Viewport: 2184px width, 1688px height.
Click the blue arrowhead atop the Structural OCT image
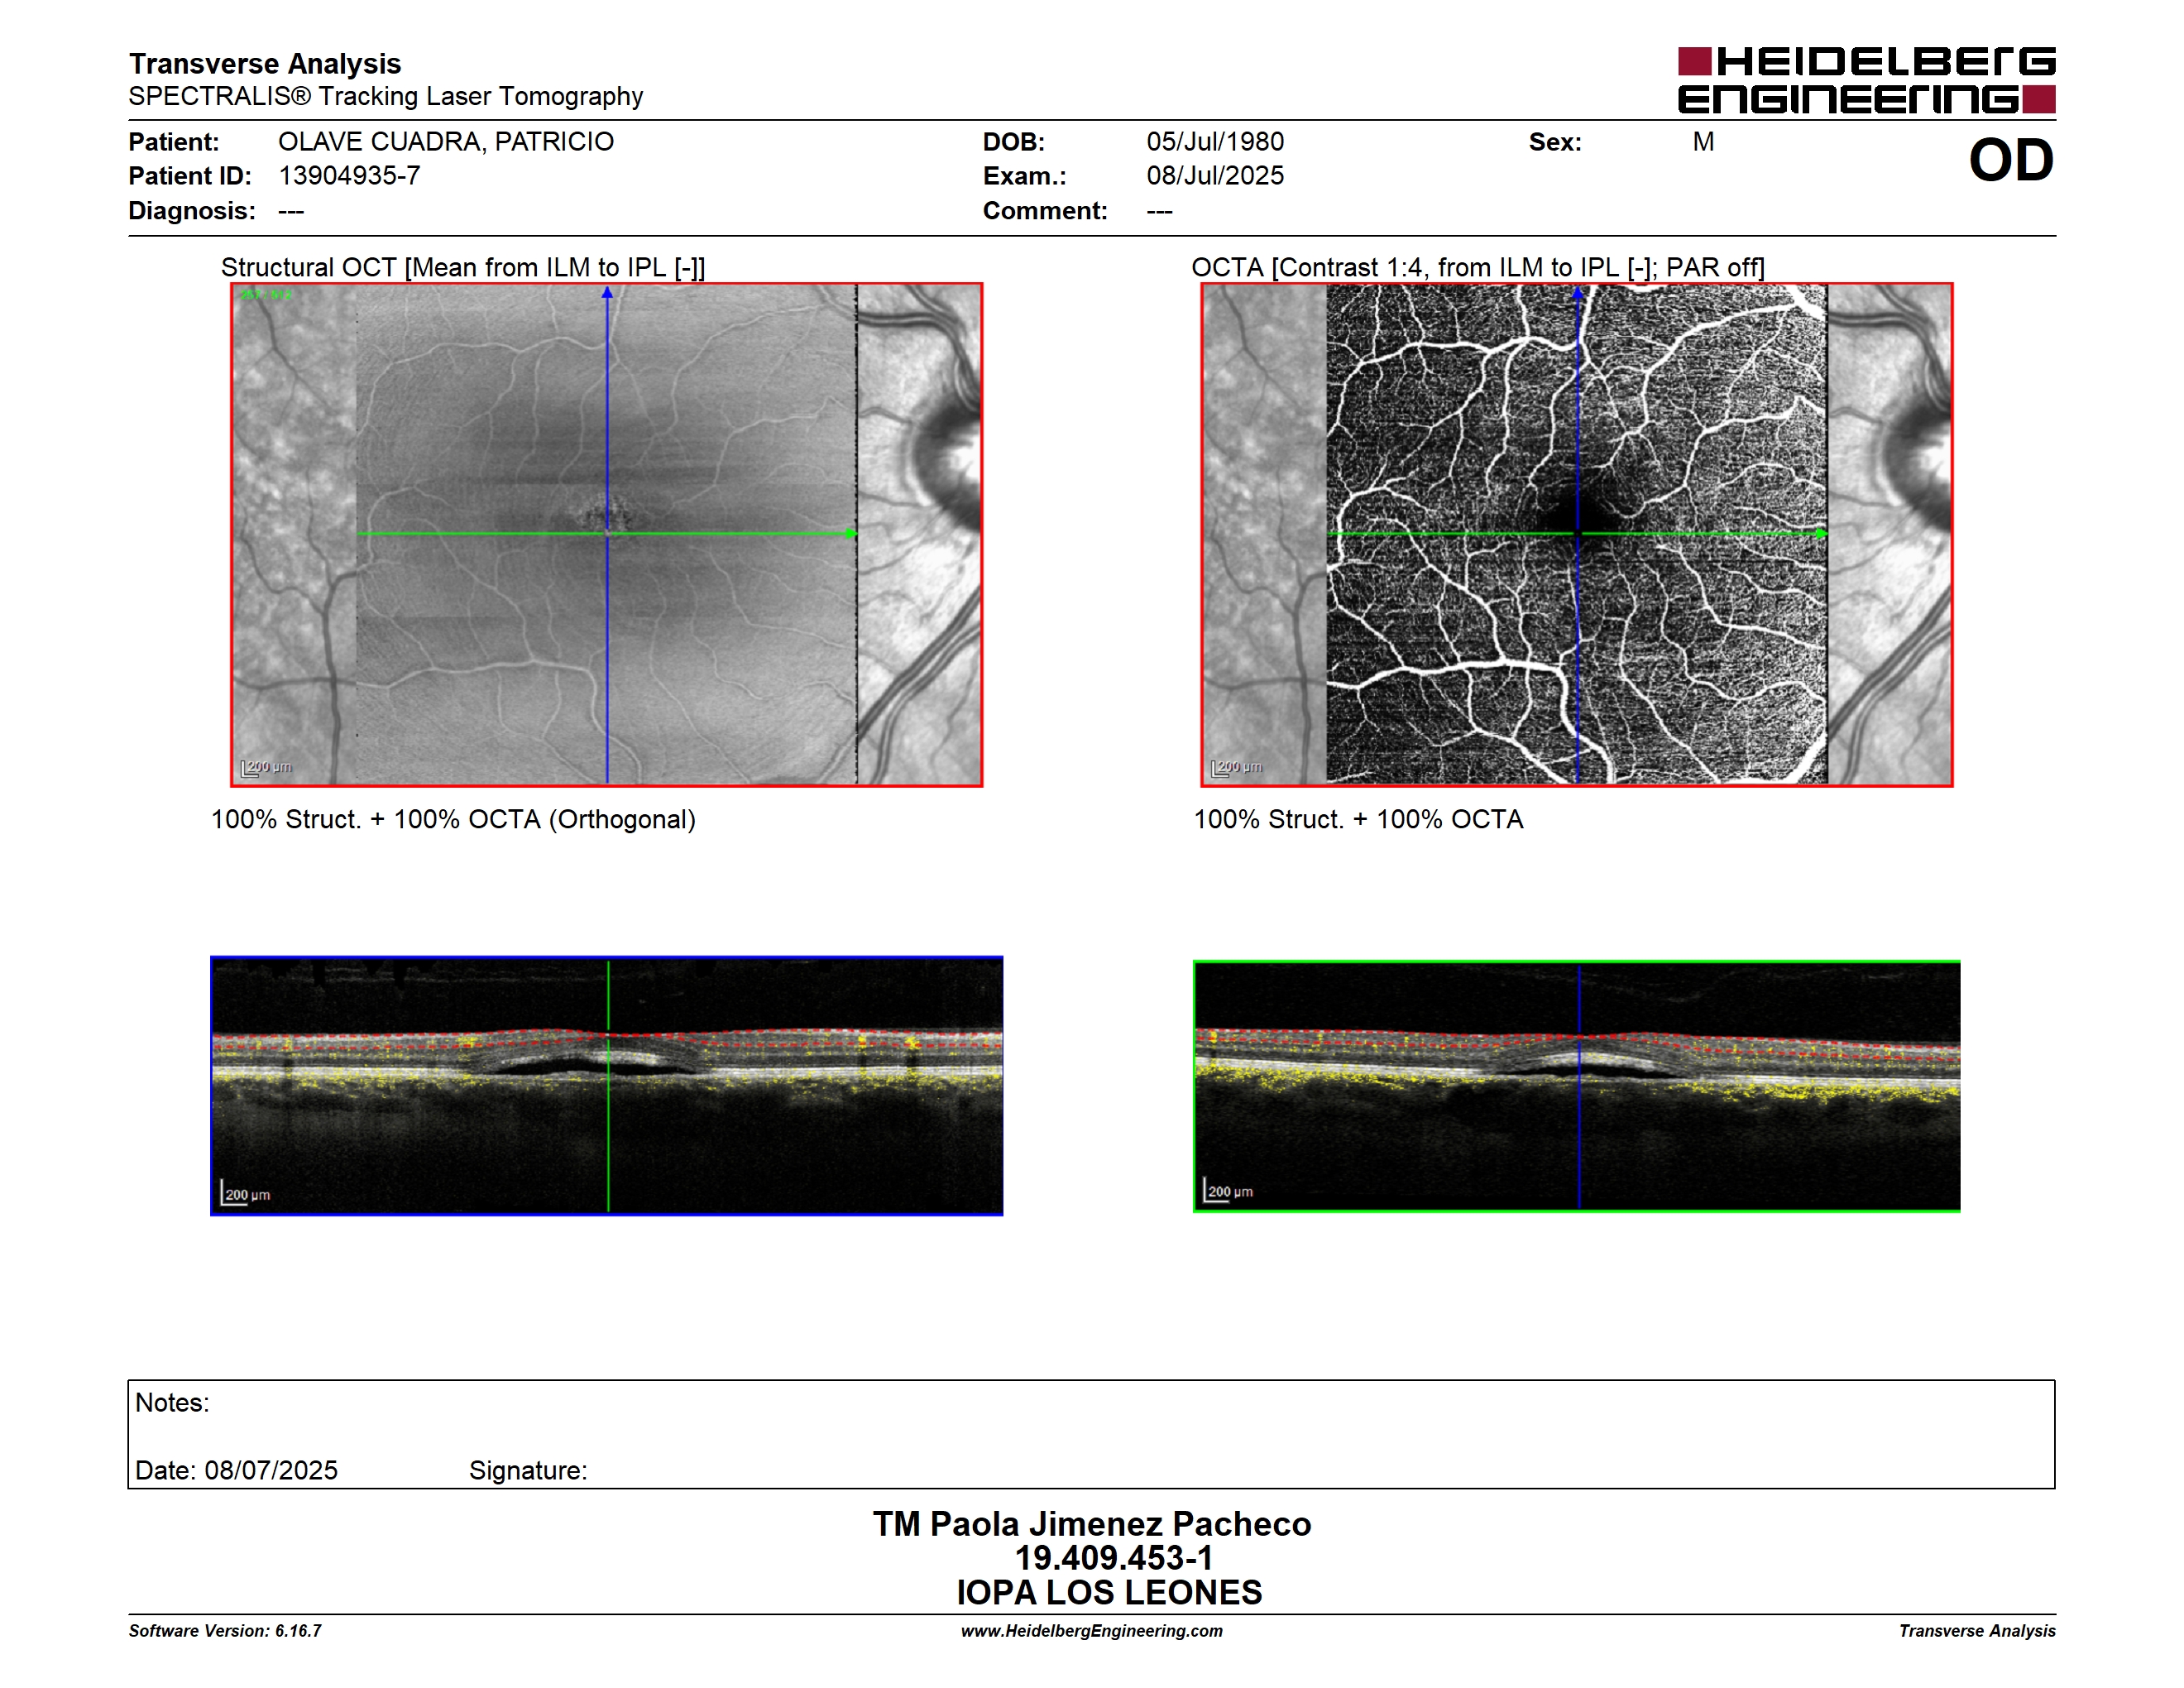[x=607, y=293]
